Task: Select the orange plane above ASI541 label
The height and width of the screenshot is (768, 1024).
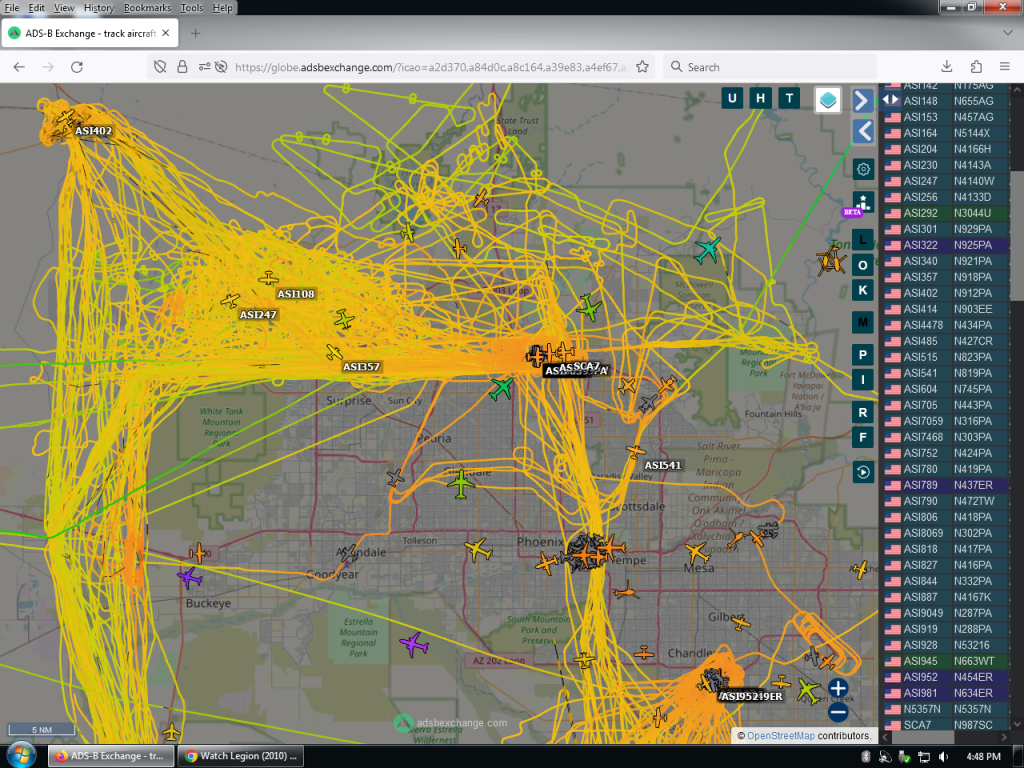Action: (x=635, y=451)
